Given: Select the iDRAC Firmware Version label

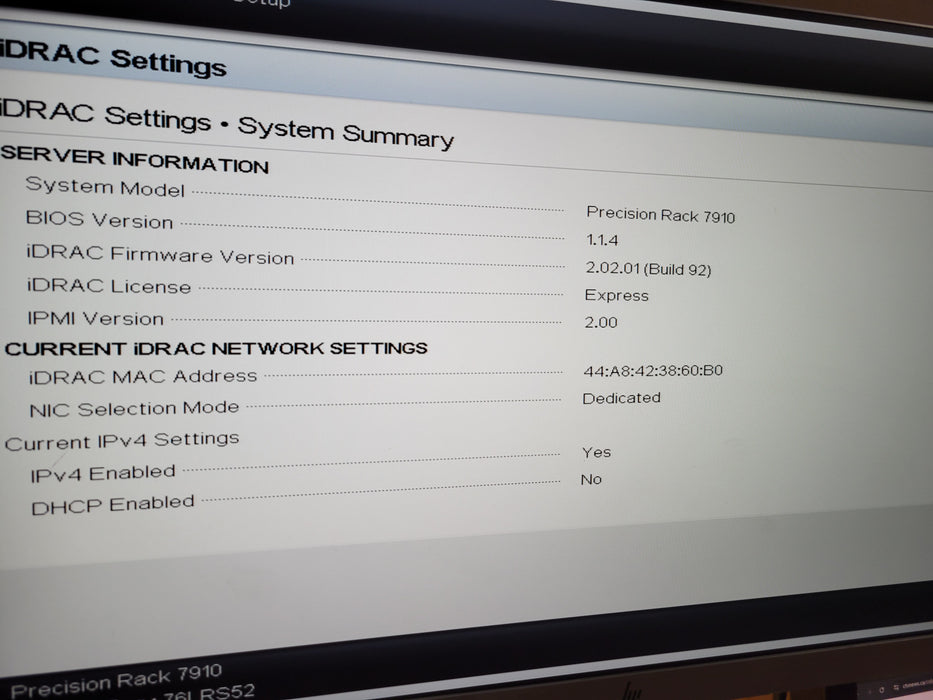Looking at the screenshot, I should (x=160, y=254).
